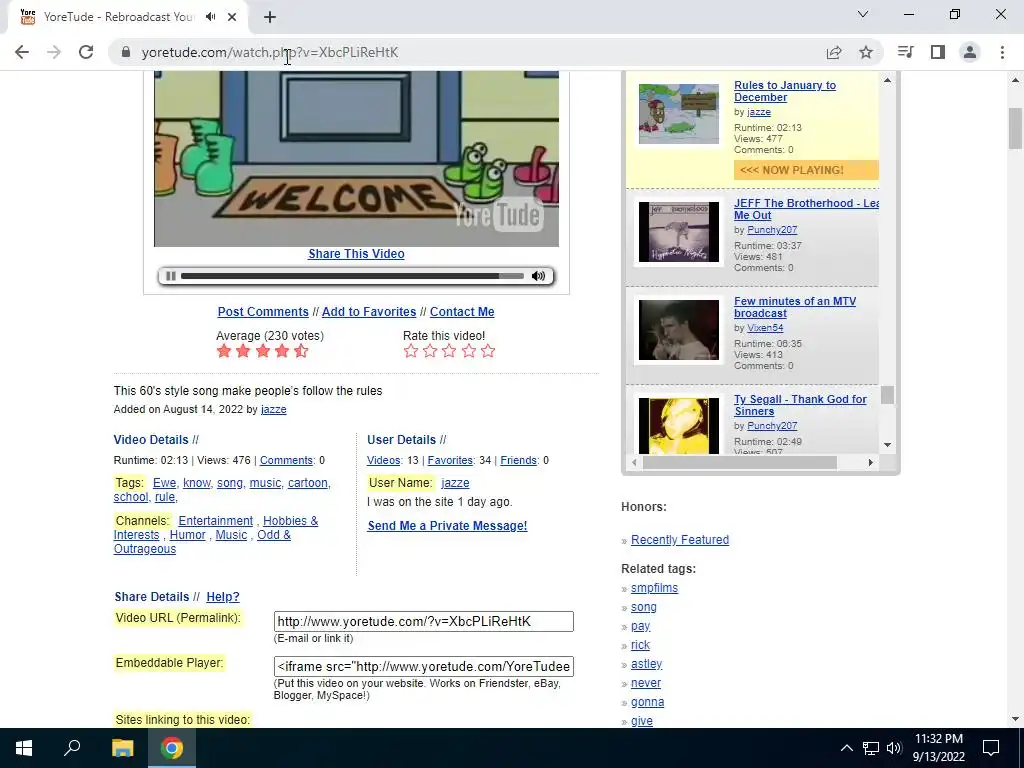Select the Embeddable Player code field
This screenshot has width=1024, height=768.
(424, 666)
